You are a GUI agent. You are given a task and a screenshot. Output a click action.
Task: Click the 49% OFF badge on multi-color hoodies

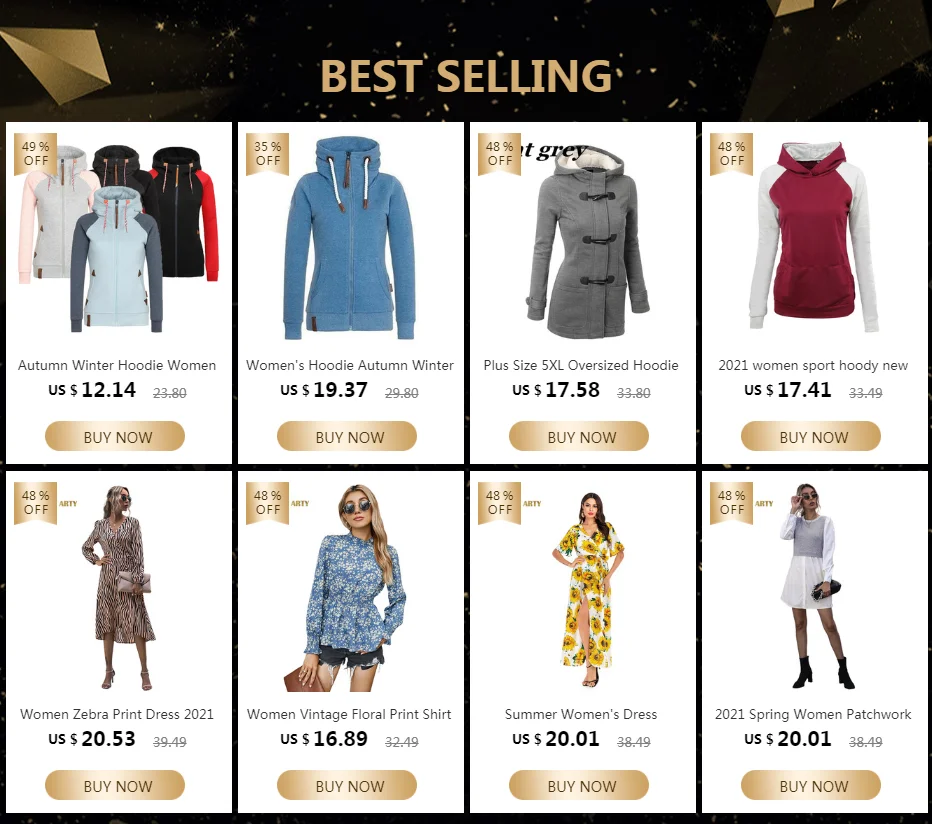click(36, 154)
